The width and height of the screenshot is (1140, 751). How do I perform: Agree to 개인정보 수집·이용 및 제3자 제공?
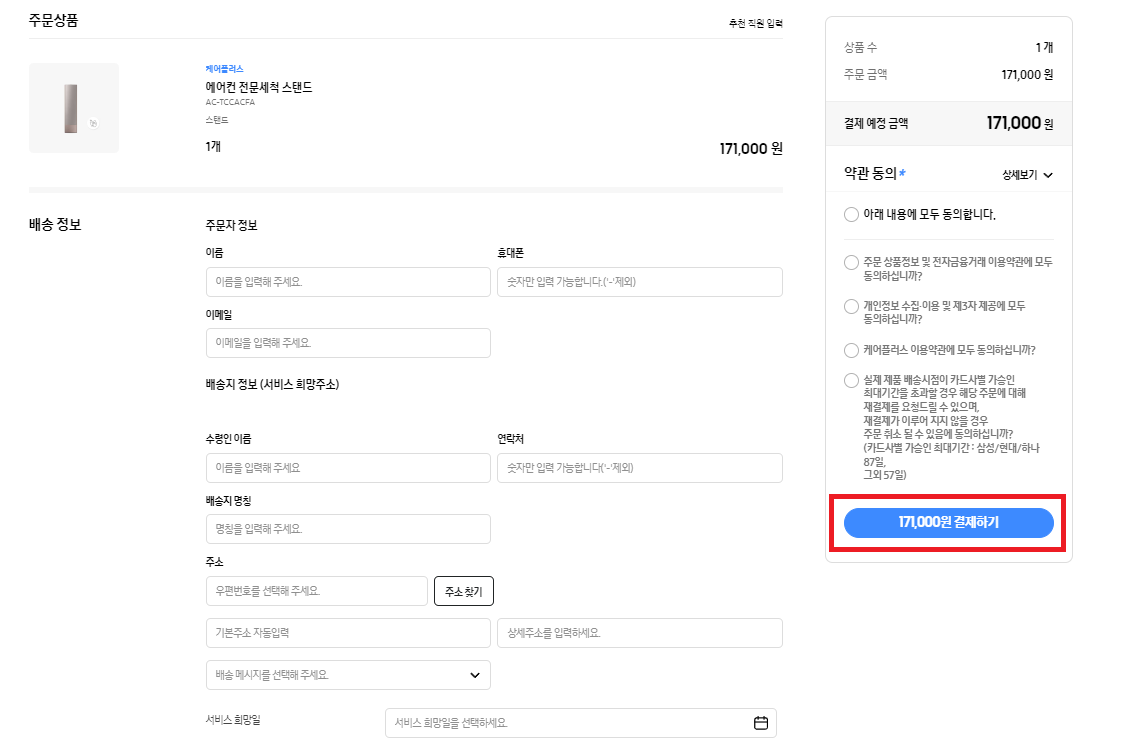point(851,306)
